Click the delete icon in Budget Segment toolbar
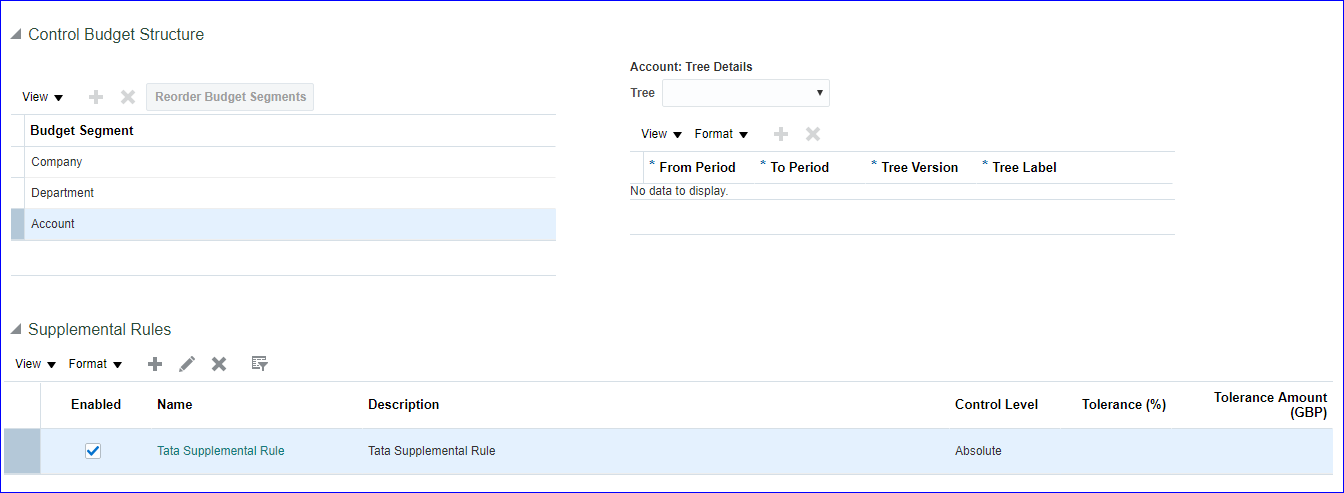 coord(128,97)
